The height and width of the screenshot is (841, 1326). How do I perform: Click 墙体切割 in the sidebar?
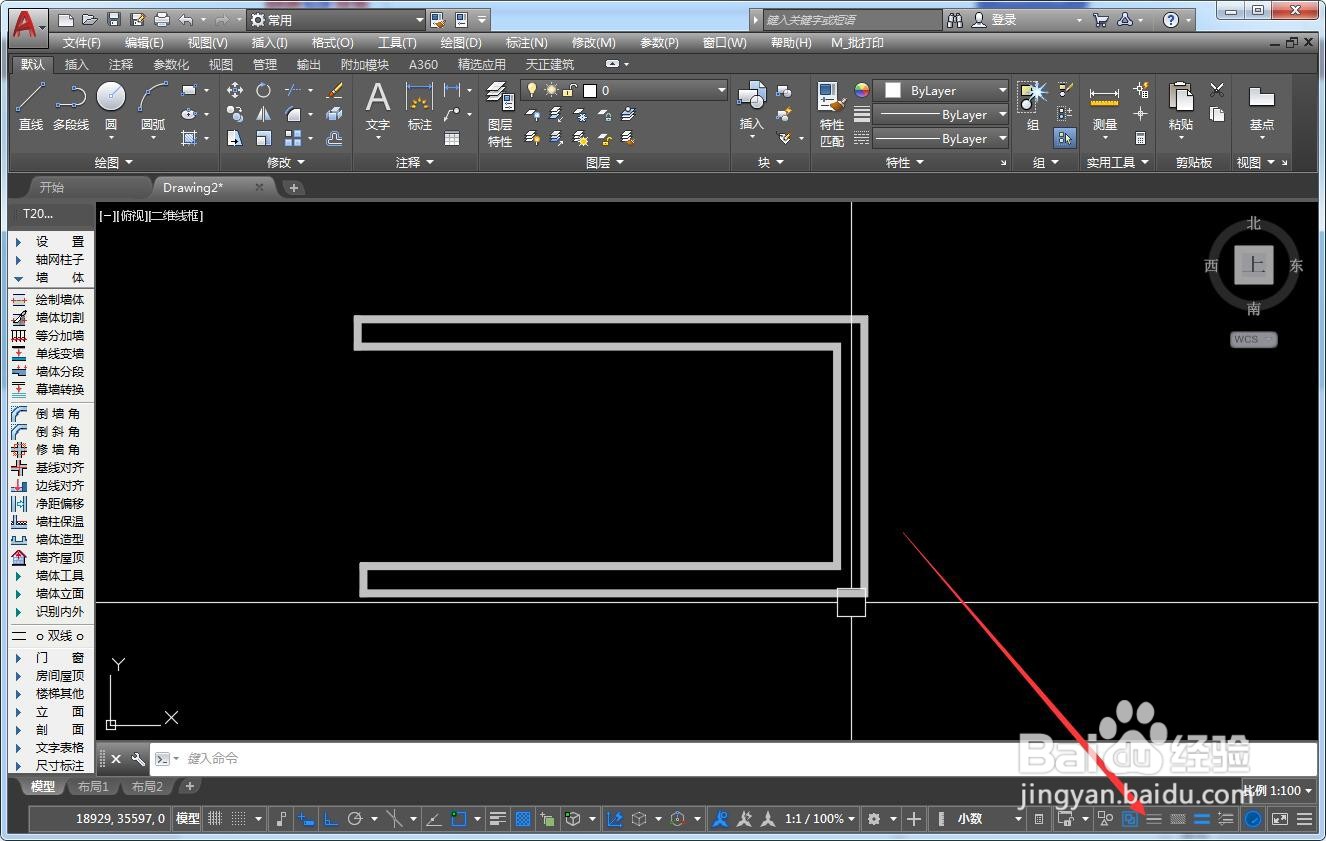(x=48, y=317)
